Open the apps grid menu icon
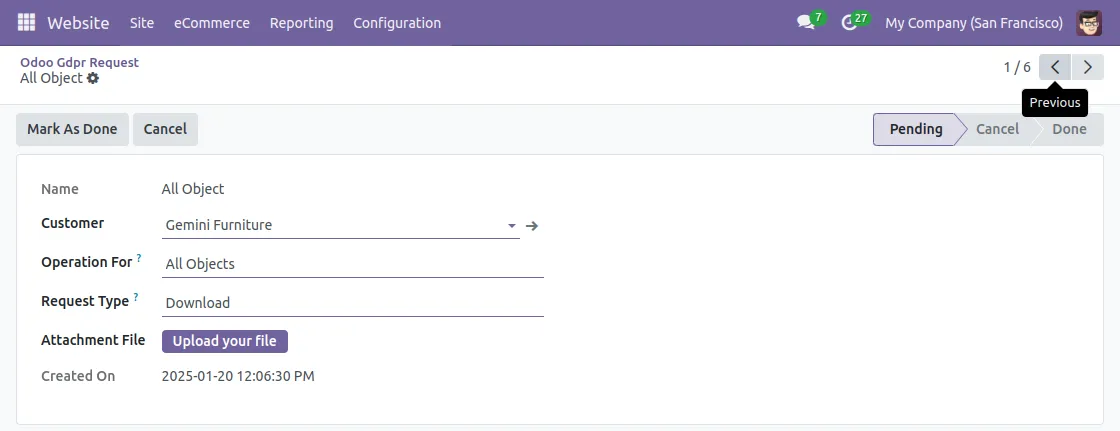The width and height of the screenshot is (1120, 431). coord(26,22)
